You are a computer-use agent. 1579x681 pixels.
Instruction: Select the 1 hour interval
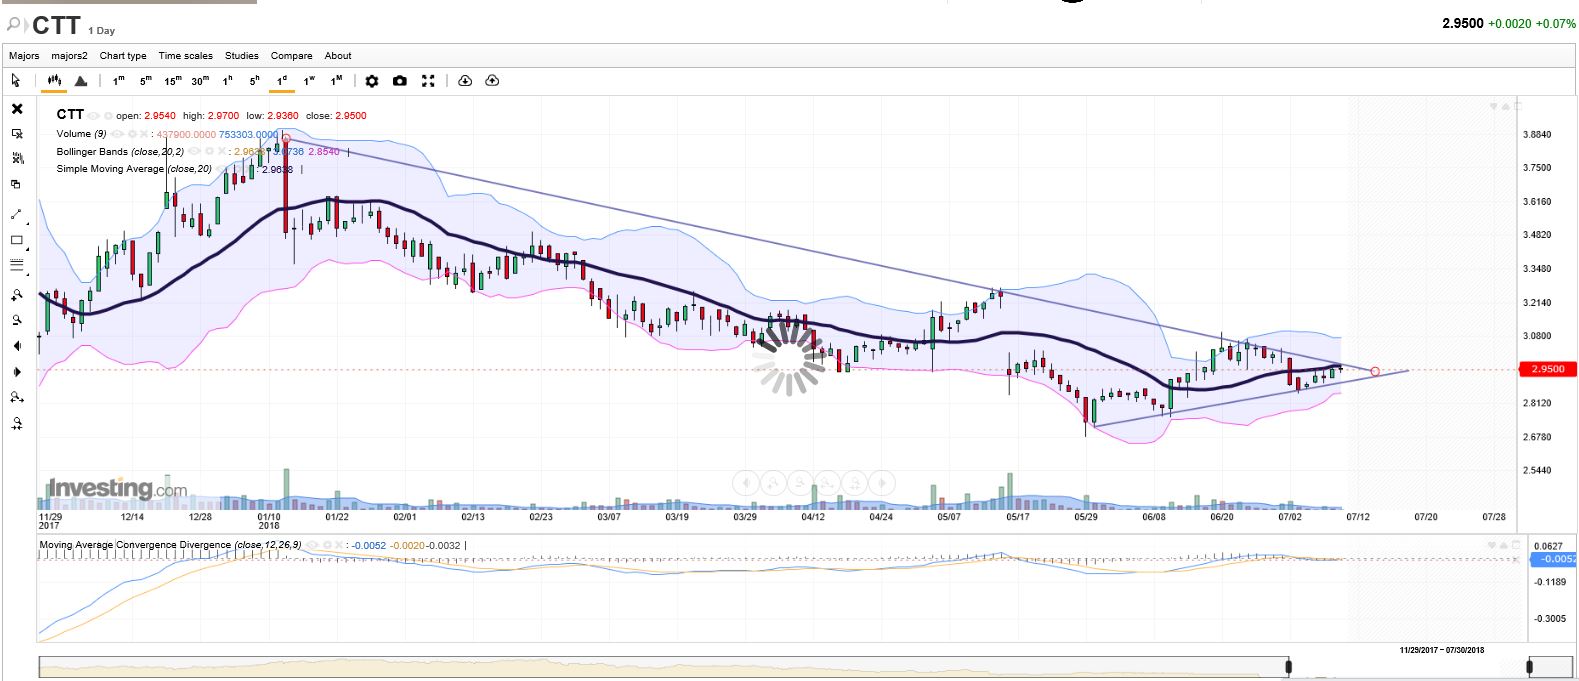[227, 80]
